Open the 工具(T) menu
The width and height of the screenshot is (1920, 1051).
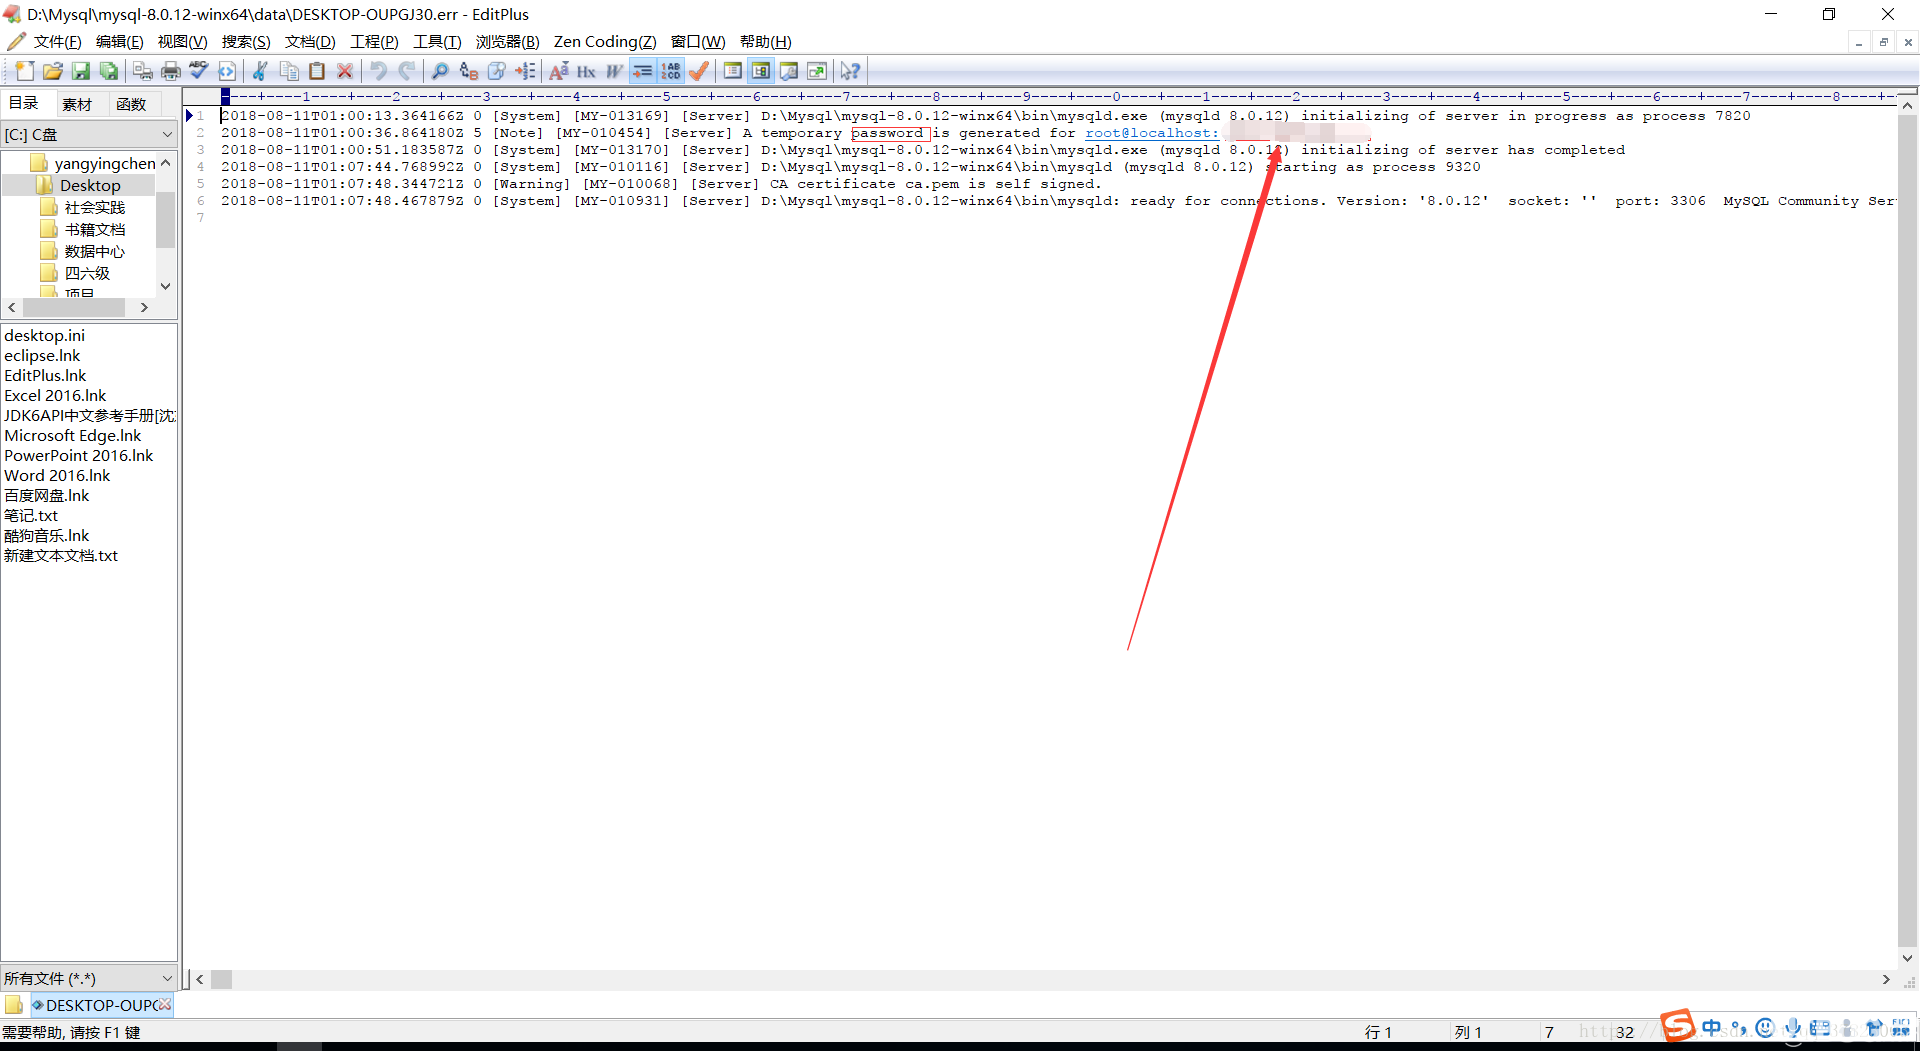(437, 41)
